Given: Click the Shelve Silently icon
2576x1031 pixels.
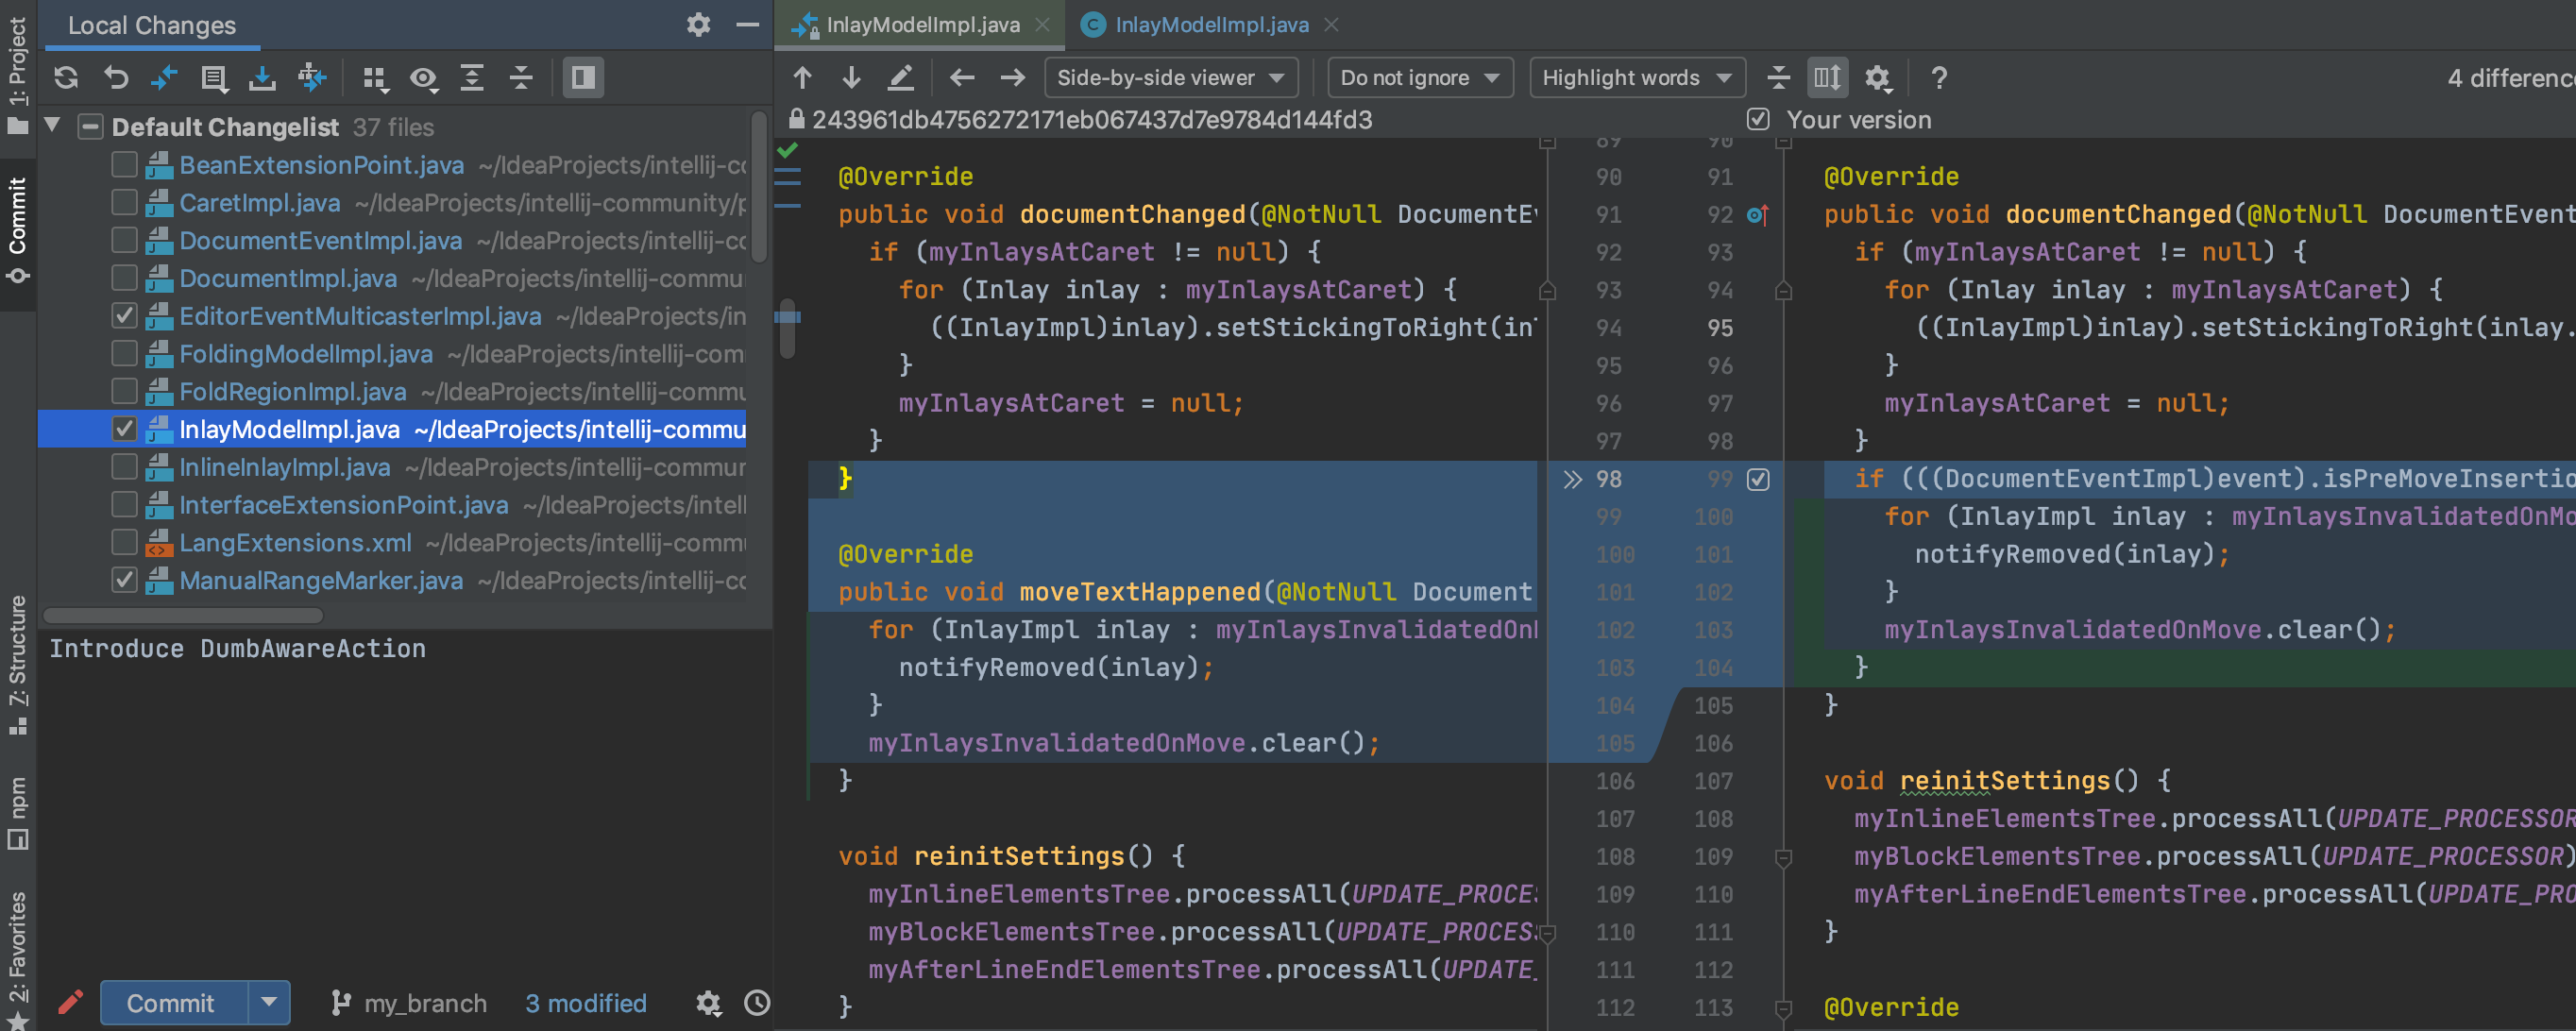Looking at the screenshot, I should coord(262,78).
